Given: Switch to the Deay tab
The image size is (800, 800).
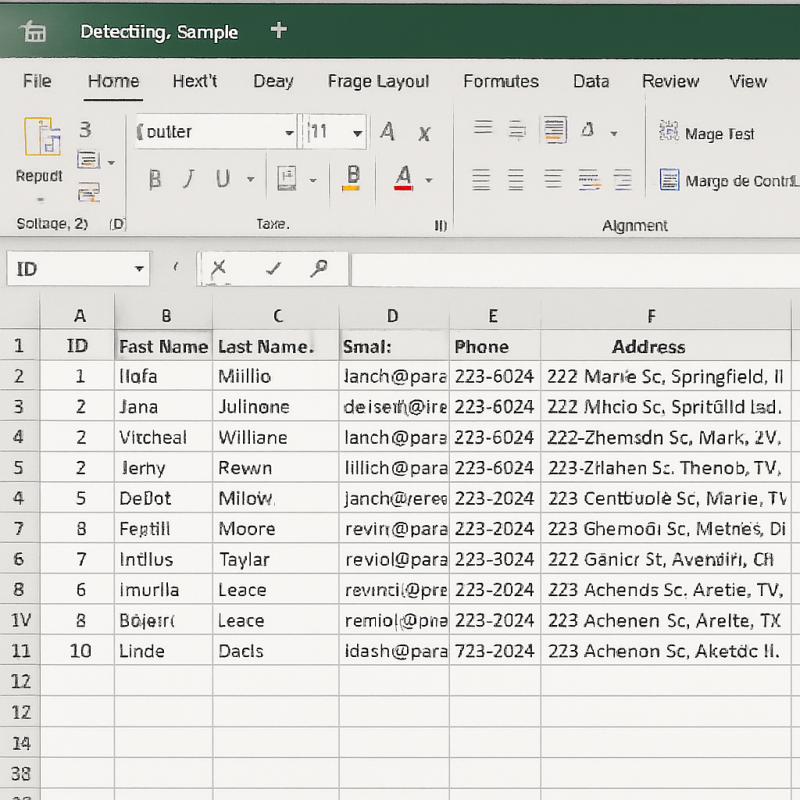Looking at the screenshot, I should pos(273,82).
